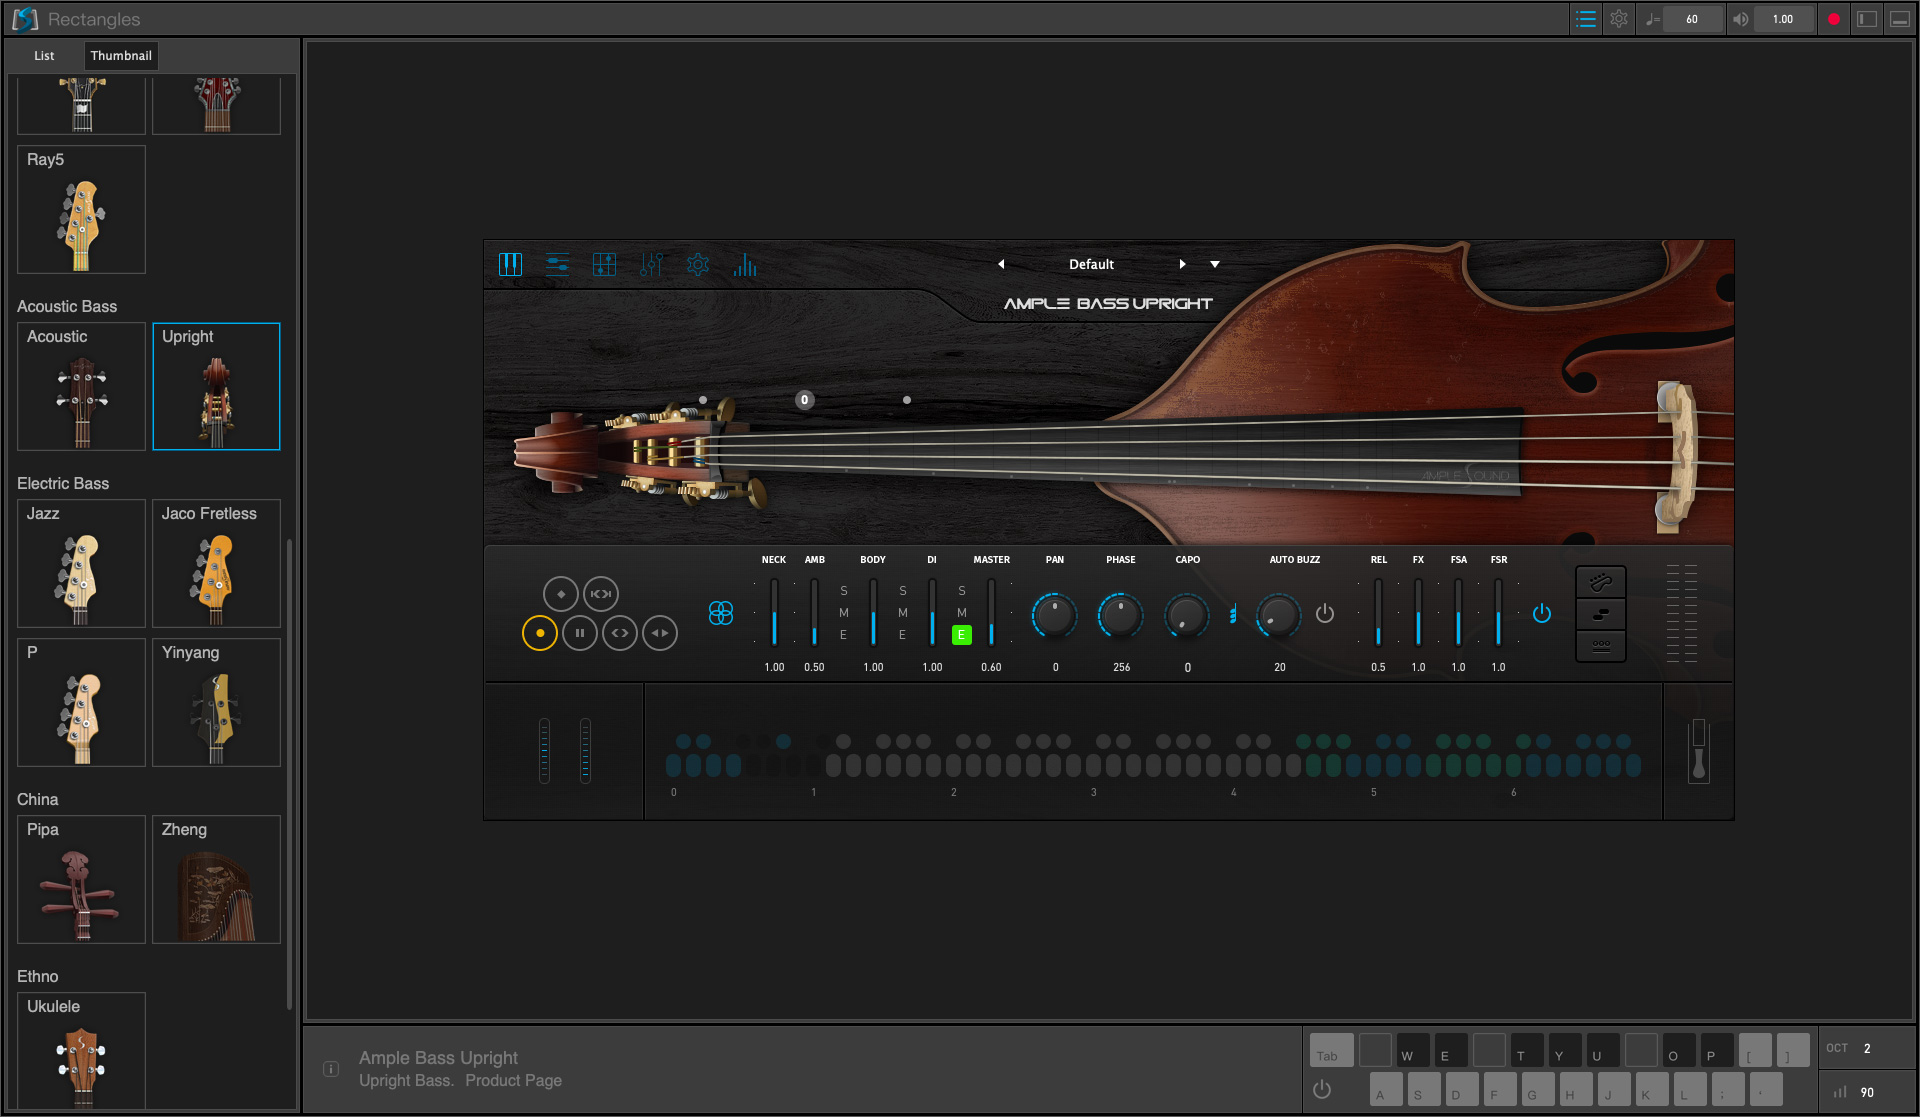The width and height of the screenshot is (1920, 1117).
Task: Toggle the Auto Buzz power button
Action: pos(1325,613)
